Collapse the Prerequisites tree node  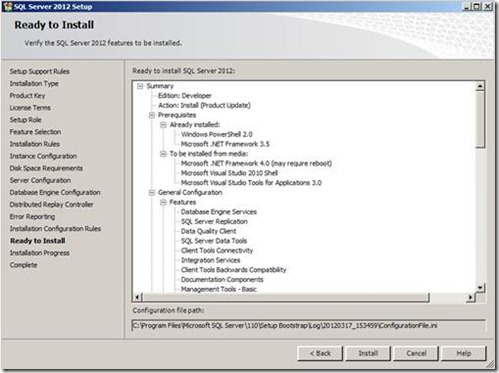pos(152,115)
